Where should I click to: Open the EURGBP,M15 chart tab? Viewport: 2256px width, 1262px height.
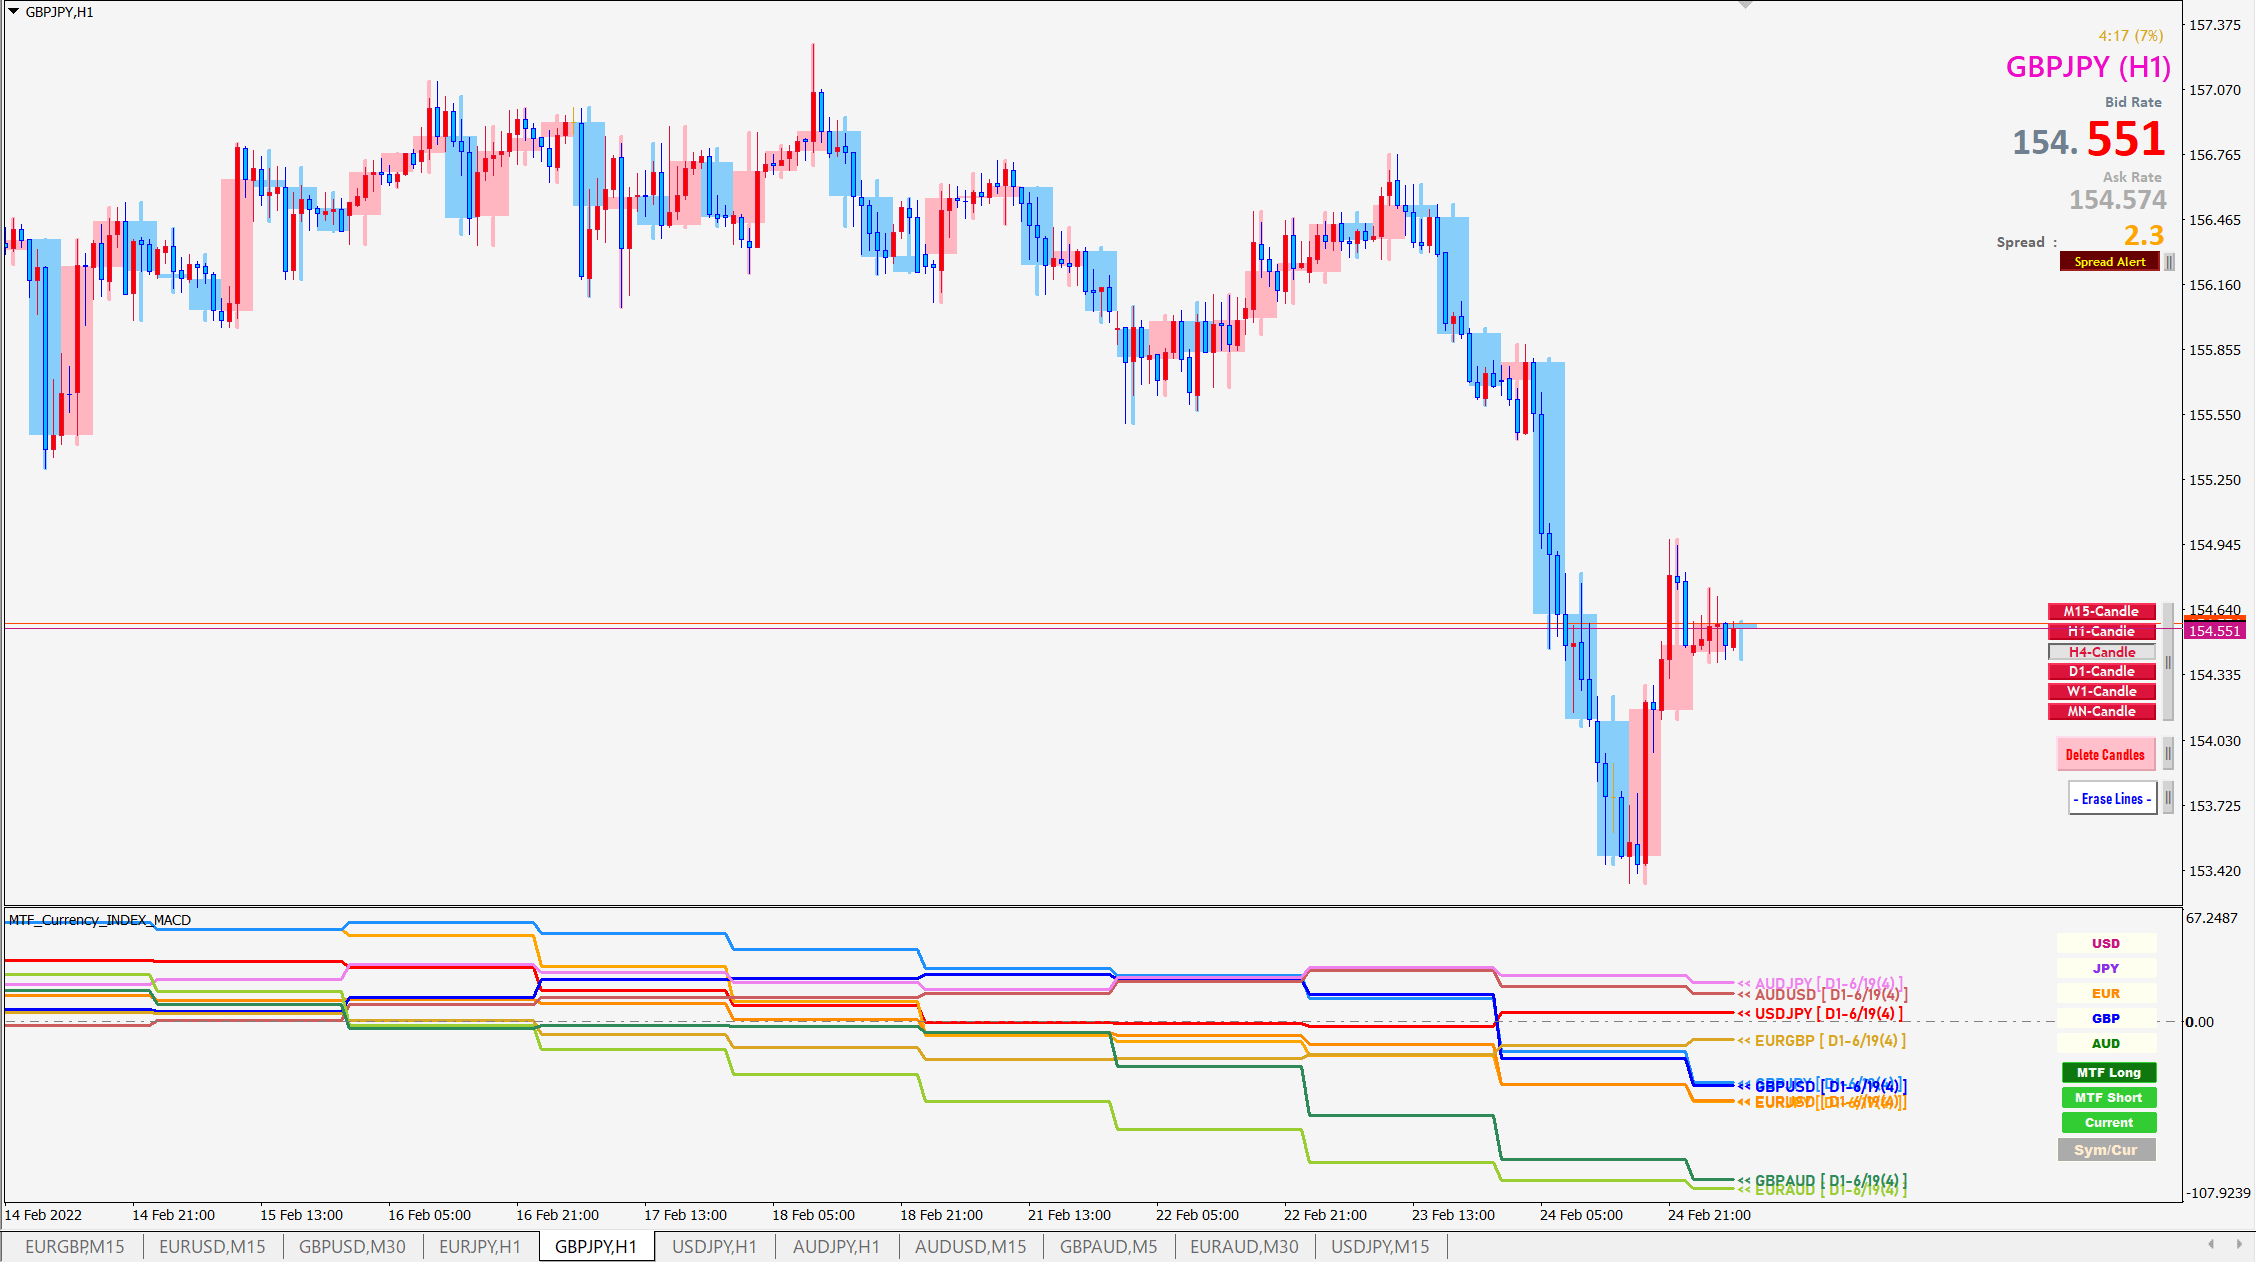[x=75, y=1247]
